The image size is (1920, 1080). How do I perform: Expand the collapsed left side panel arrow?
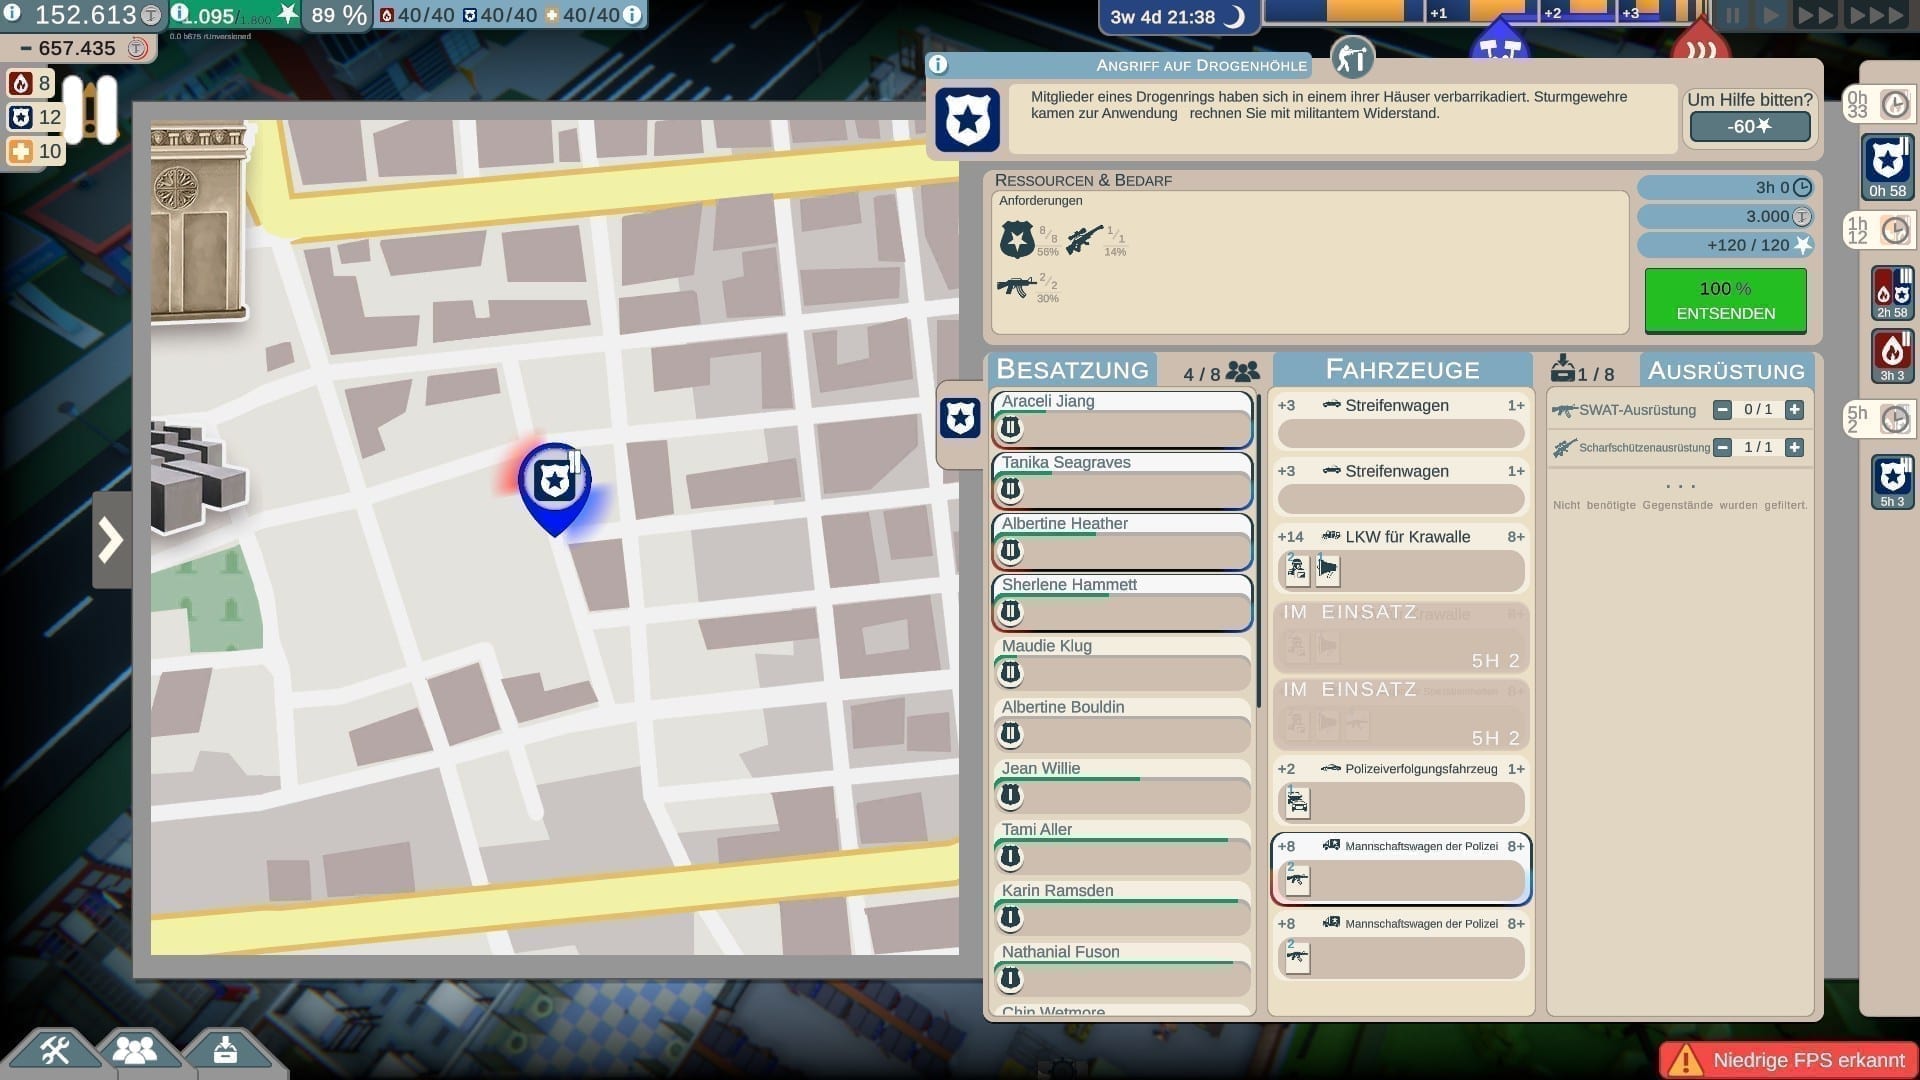[x=111, y=540]
